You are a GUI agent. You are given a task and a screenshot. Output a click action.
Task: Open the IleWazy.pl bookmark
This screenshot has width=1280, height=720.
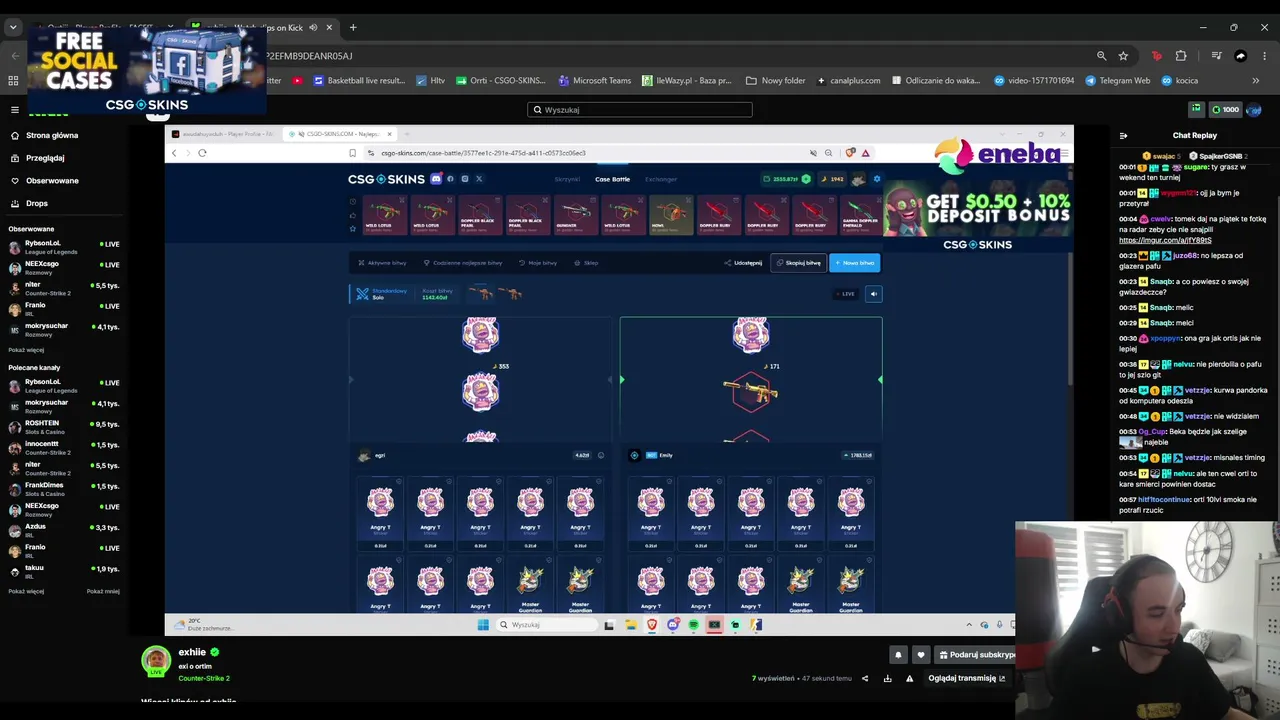pyautogui.click(x=687, y=80)
